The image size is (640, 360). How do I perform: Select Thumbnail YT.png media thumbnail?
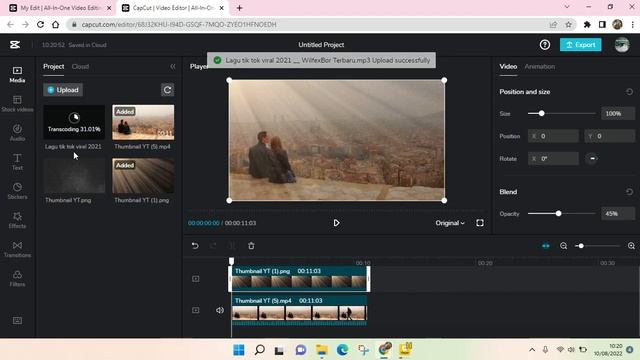coord(74,176)
